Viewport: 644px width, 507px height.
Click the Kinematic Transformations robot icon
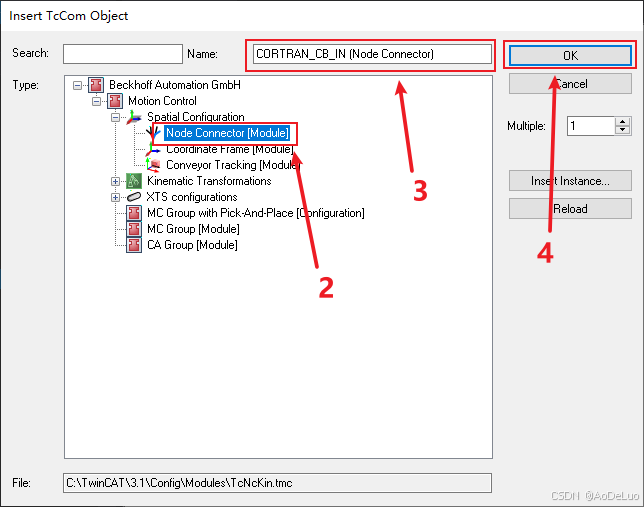(134, 181)
